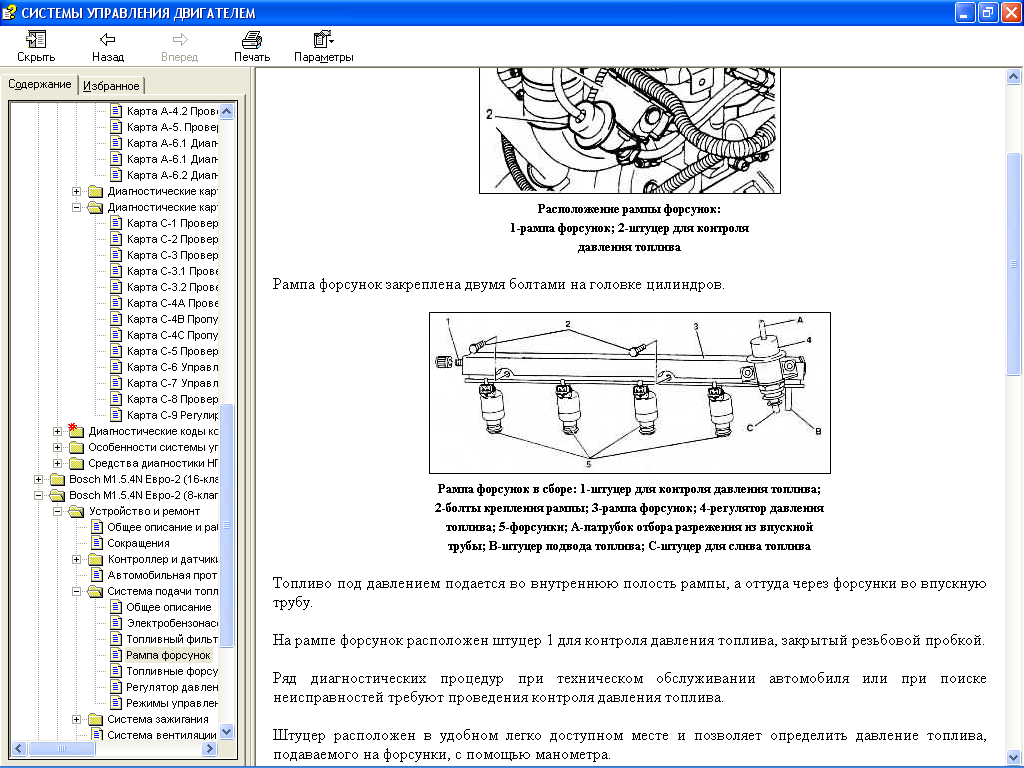Click tree horizontal scrollbar right arrow
Viewport: 1024px width, 768px height.
(x=210, y=748)
